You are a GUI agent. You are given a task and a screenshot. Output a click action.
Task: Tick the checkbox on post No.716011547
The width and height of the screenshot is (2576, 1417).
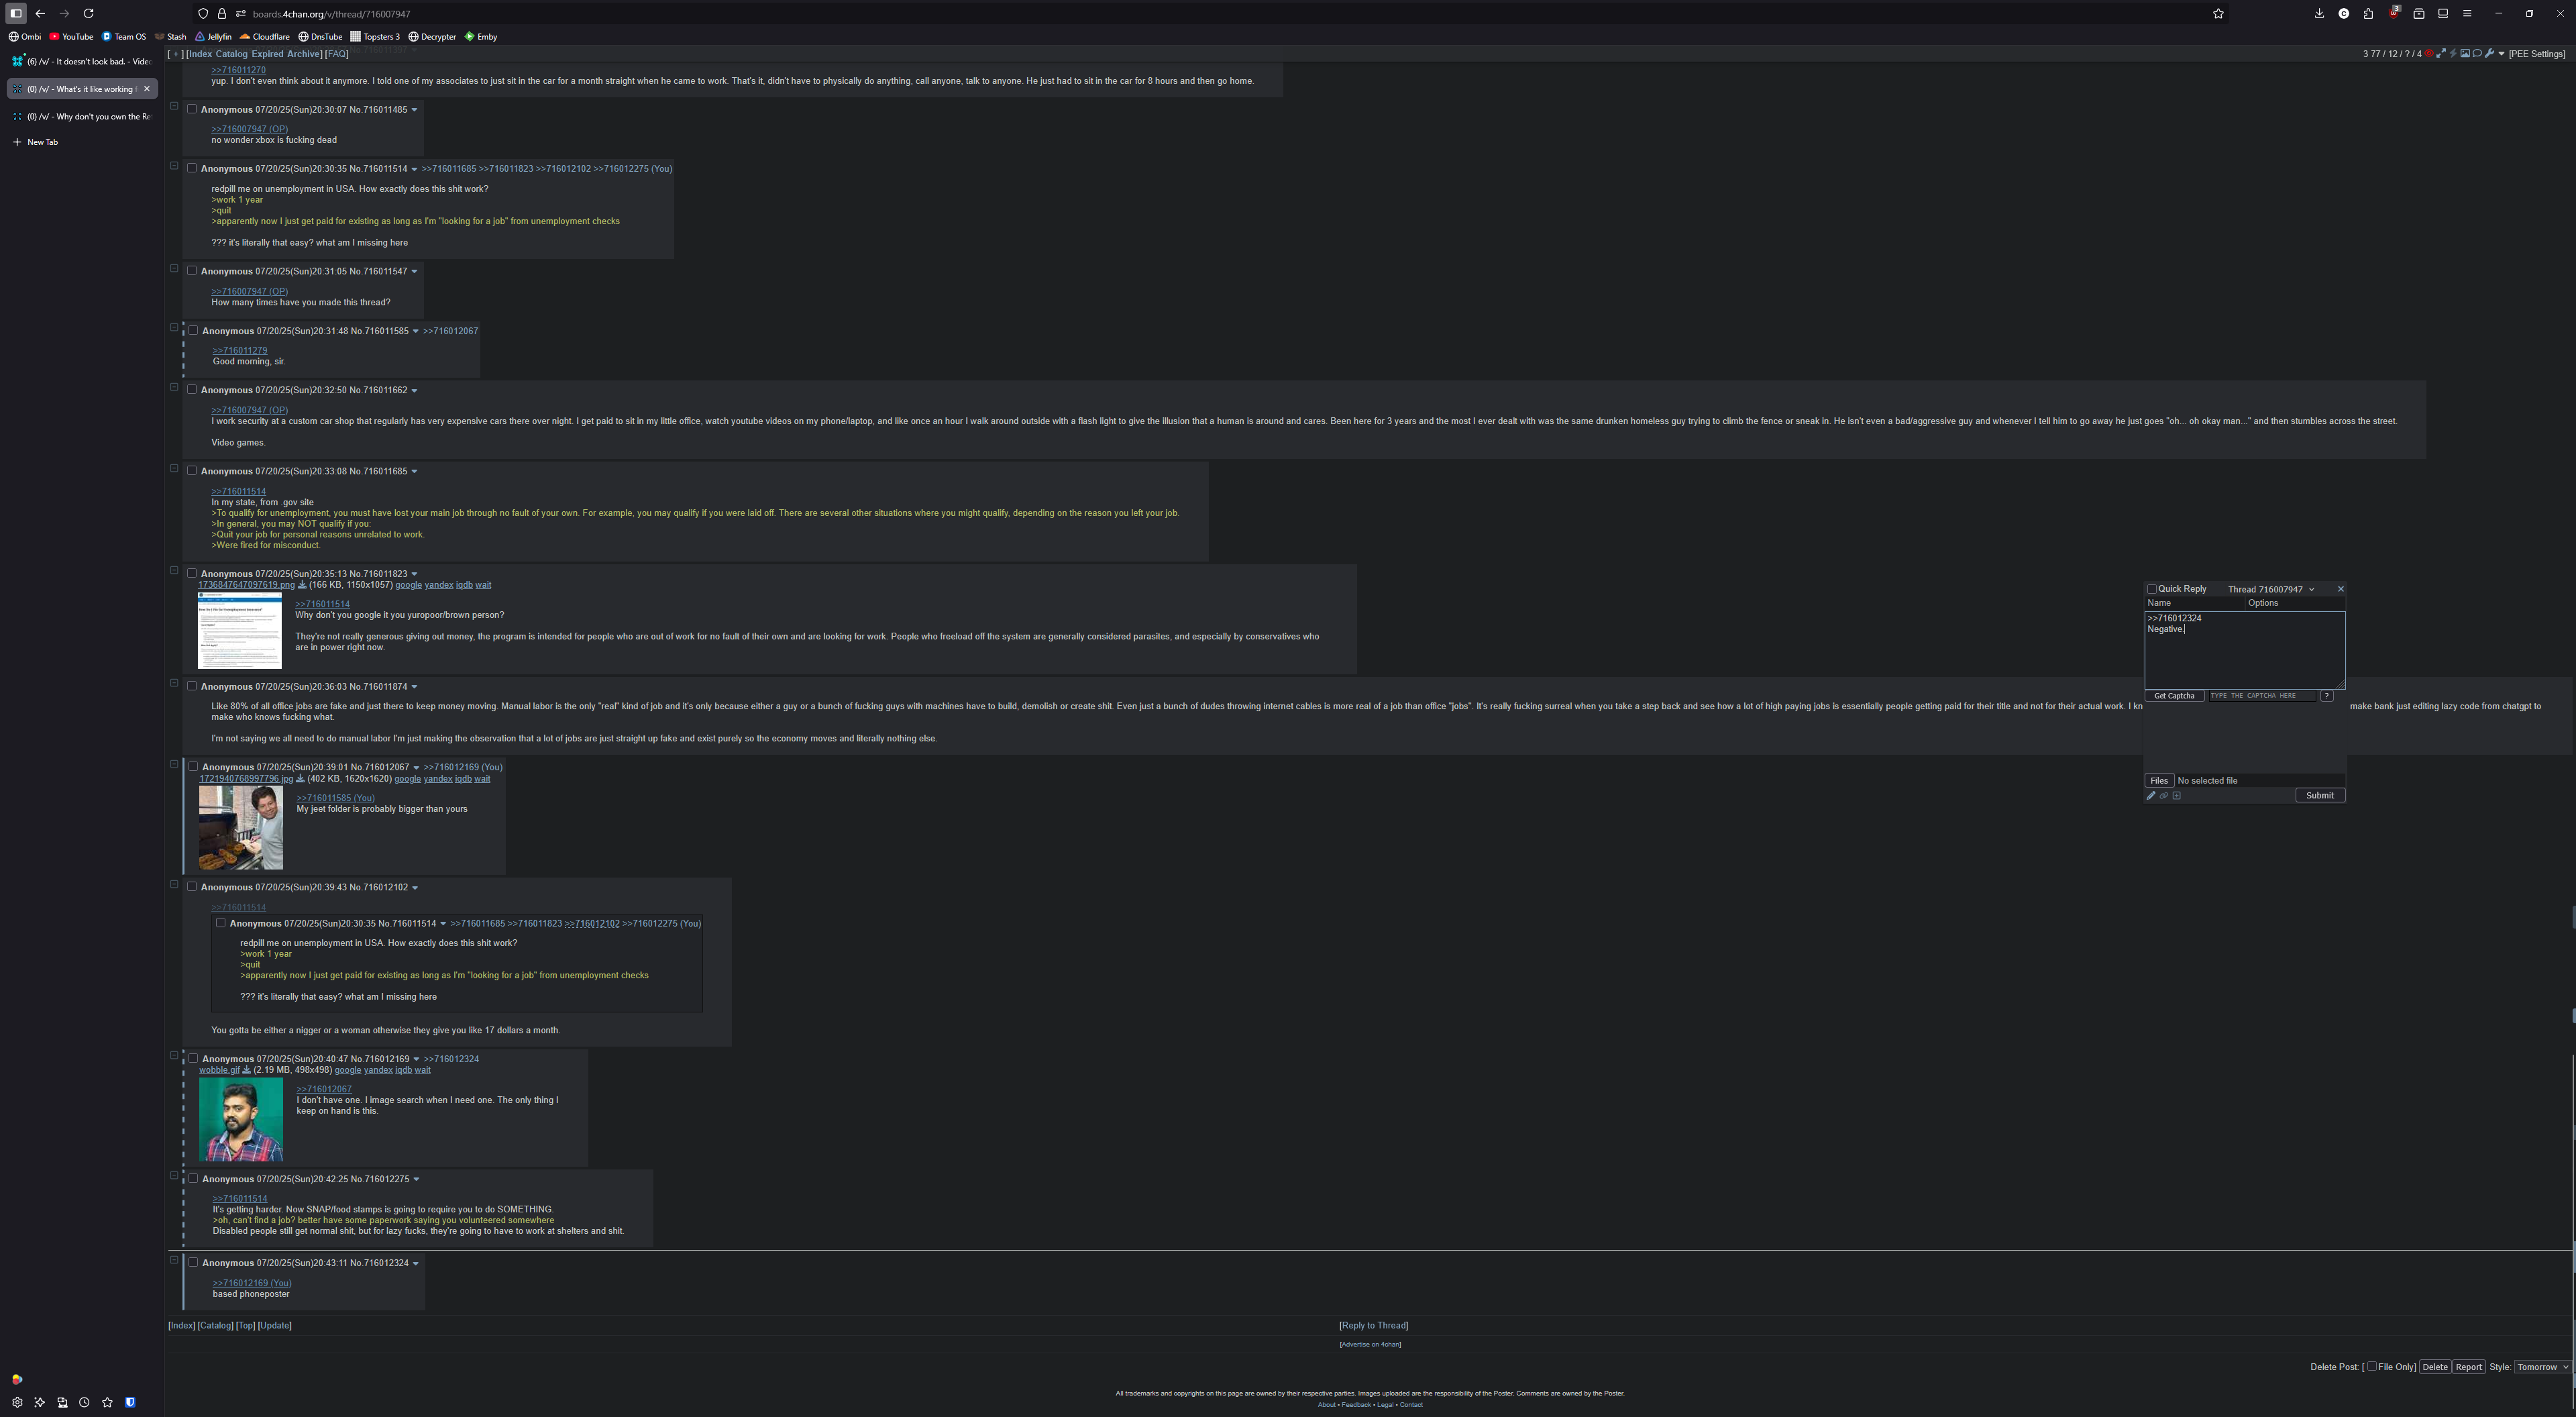pos(192,271)
